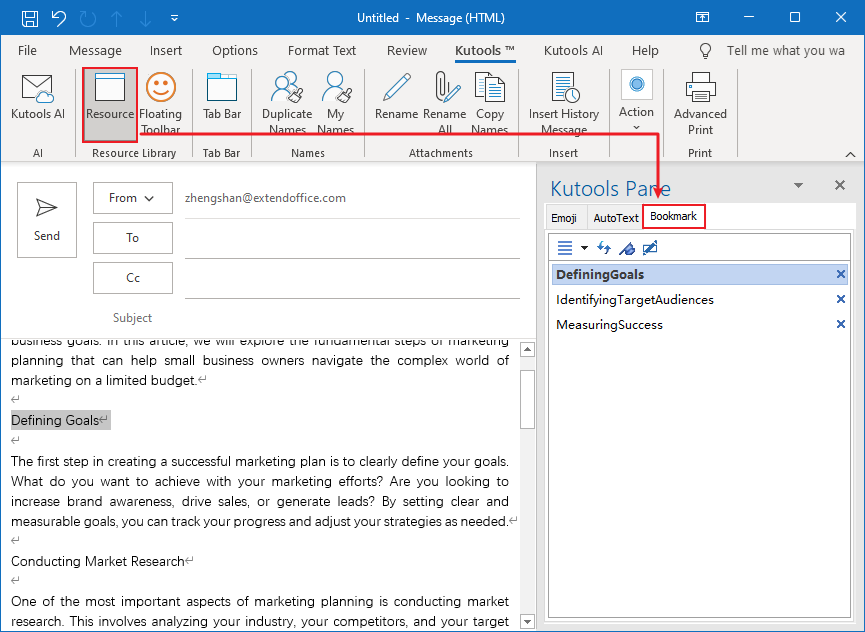Click the Tell me what you want field

click(785, 51)
